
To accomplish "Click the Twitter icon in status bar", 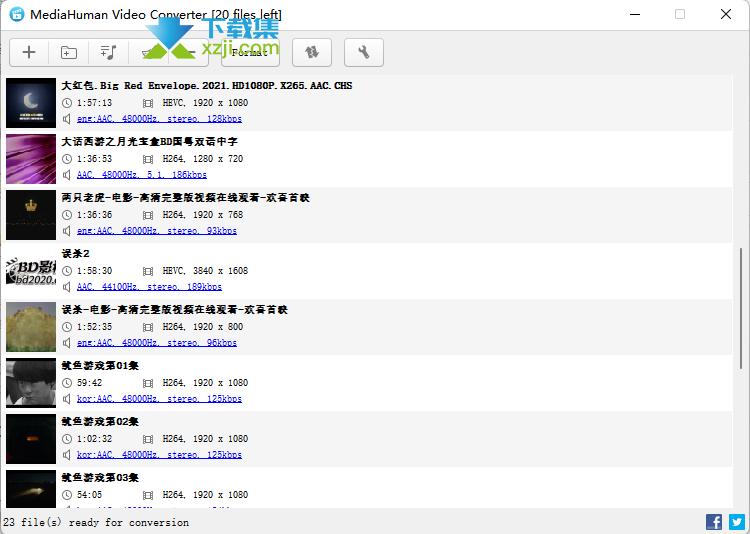I will click(737, 522).
